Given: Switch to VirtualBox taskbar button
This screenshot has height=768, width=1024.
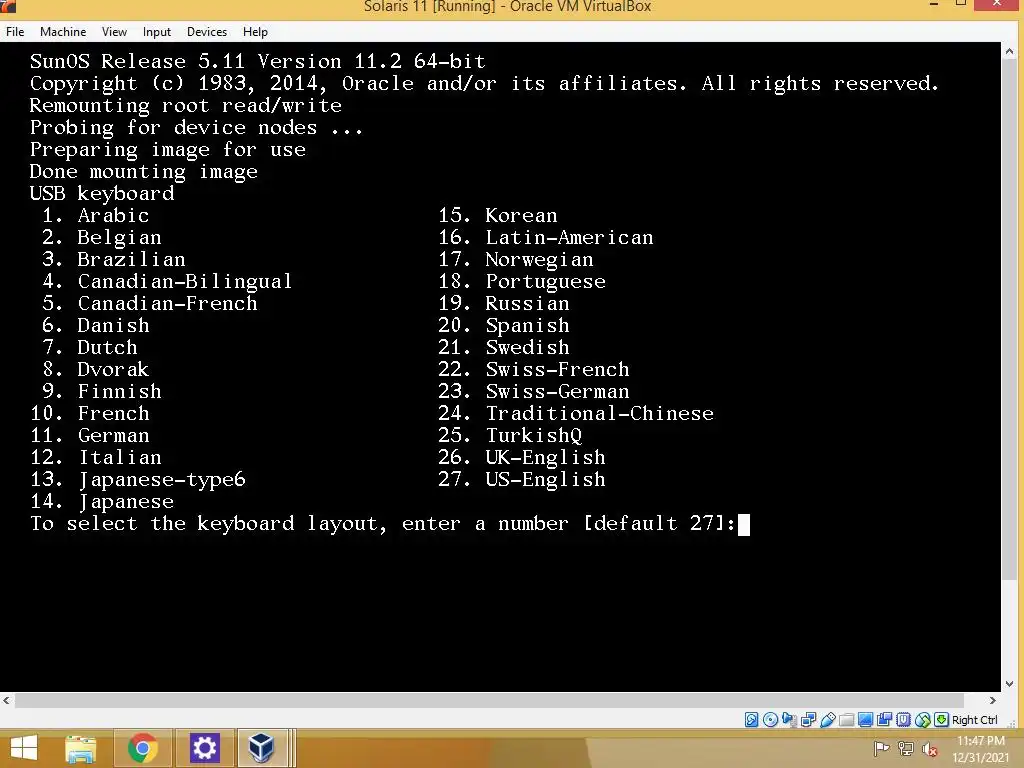Looking at the screenshot, I should point(261,748).
